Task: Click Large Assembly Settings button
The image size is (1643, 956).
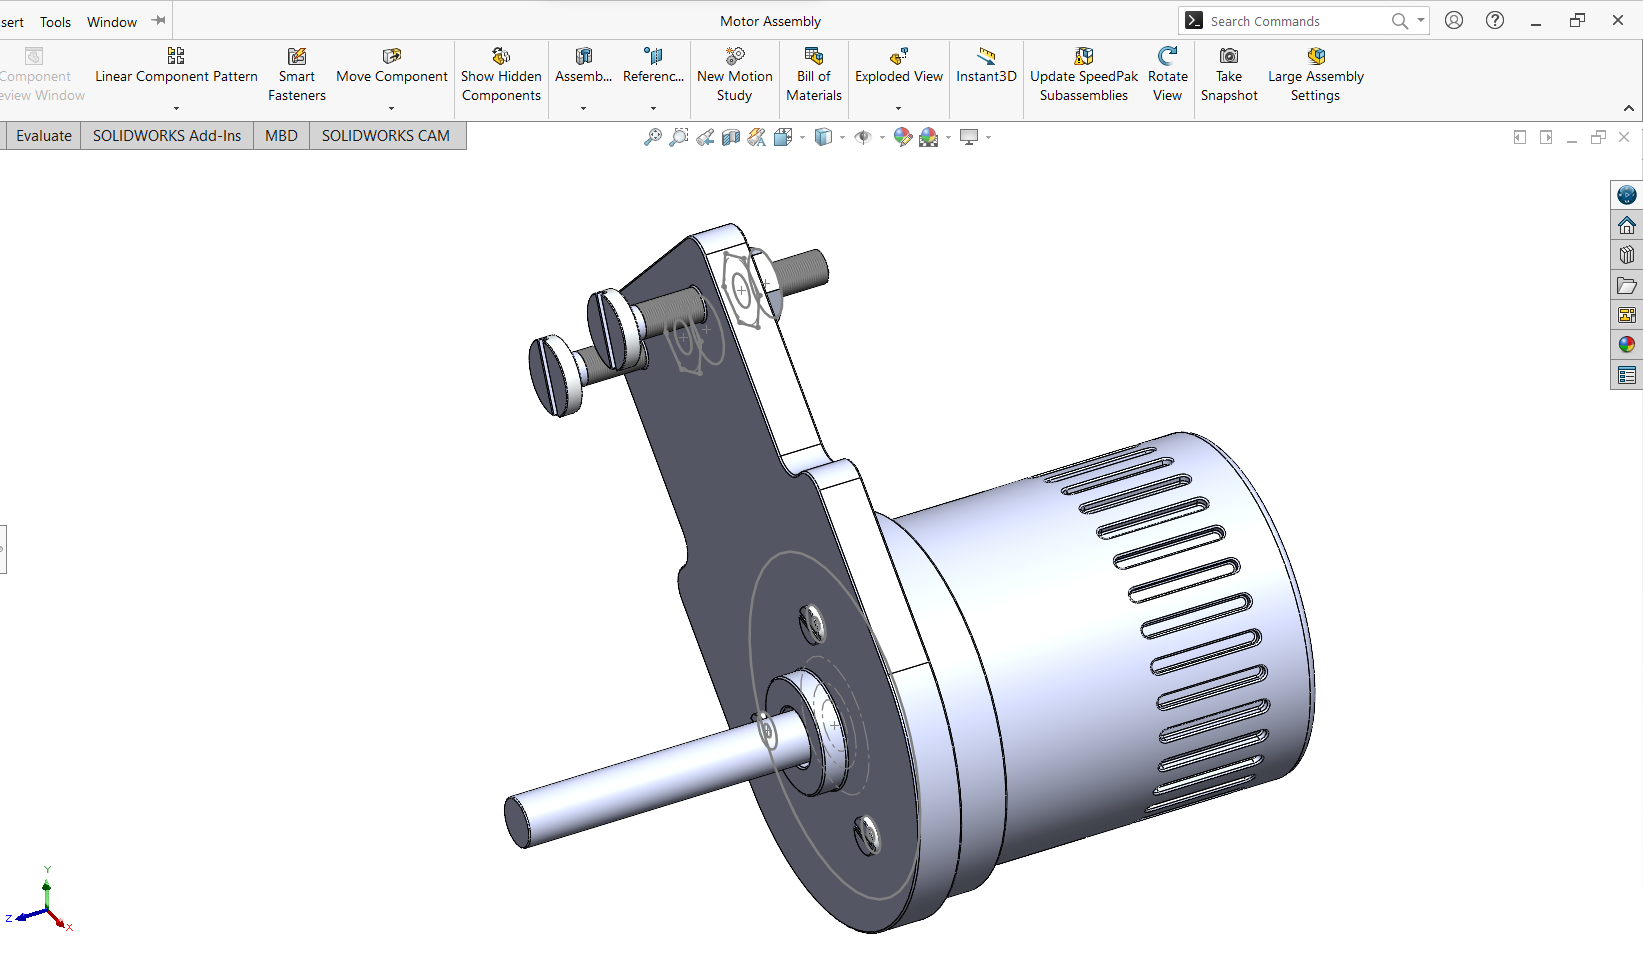Action: click(x=1315, y=75)
